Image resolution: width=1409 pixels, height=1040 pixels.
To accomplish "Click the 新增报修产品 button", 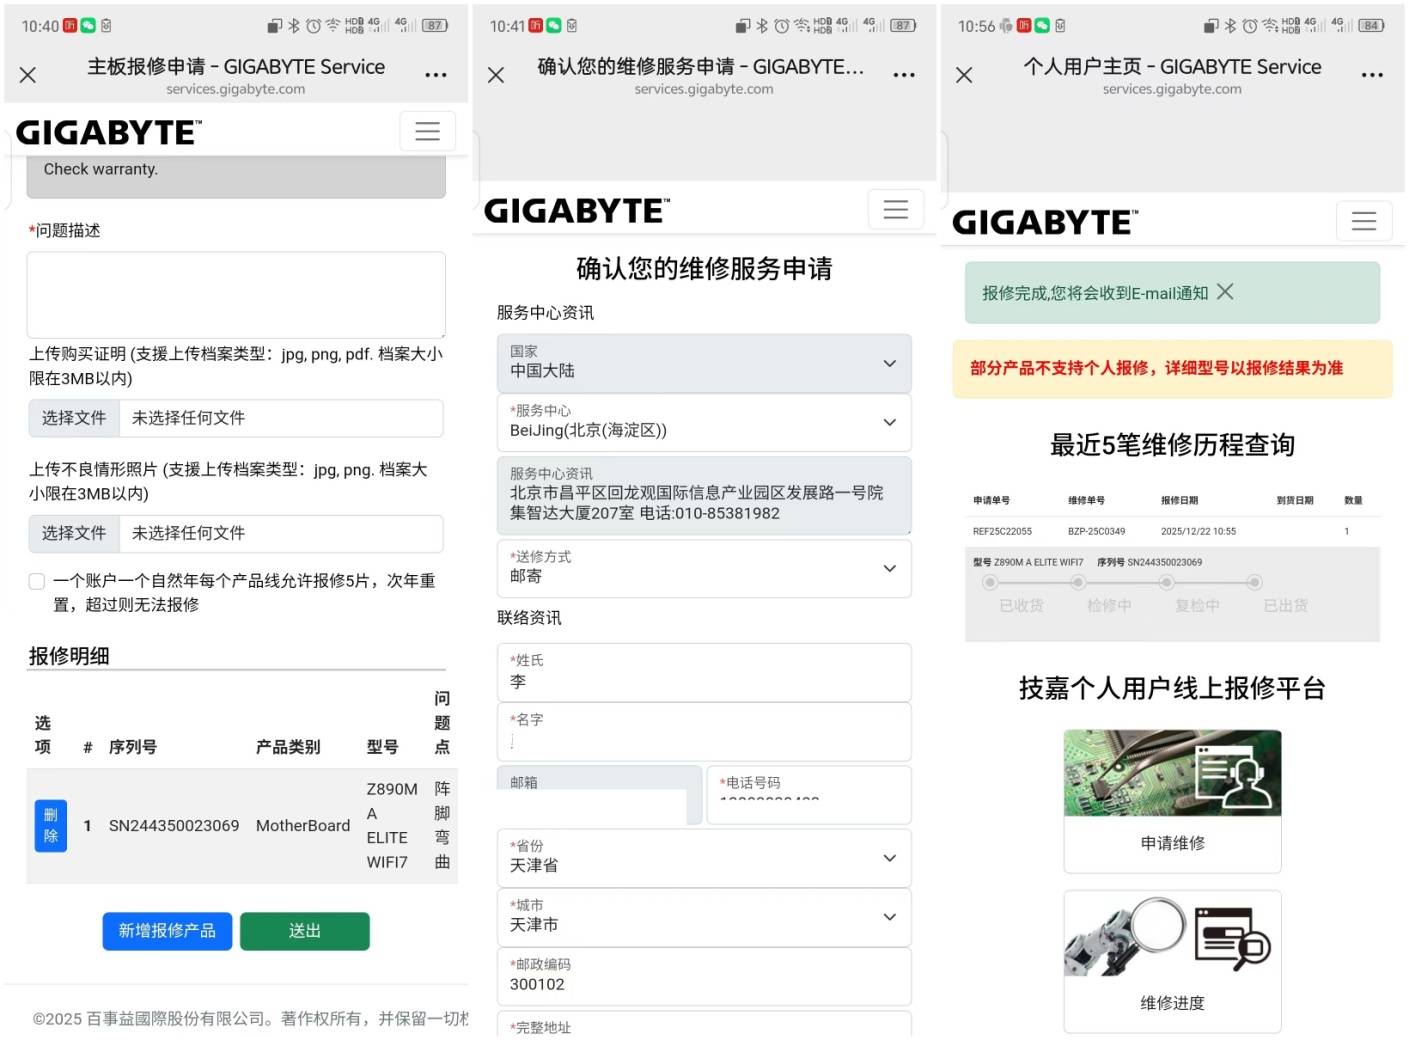I will [x=166, y=931].
